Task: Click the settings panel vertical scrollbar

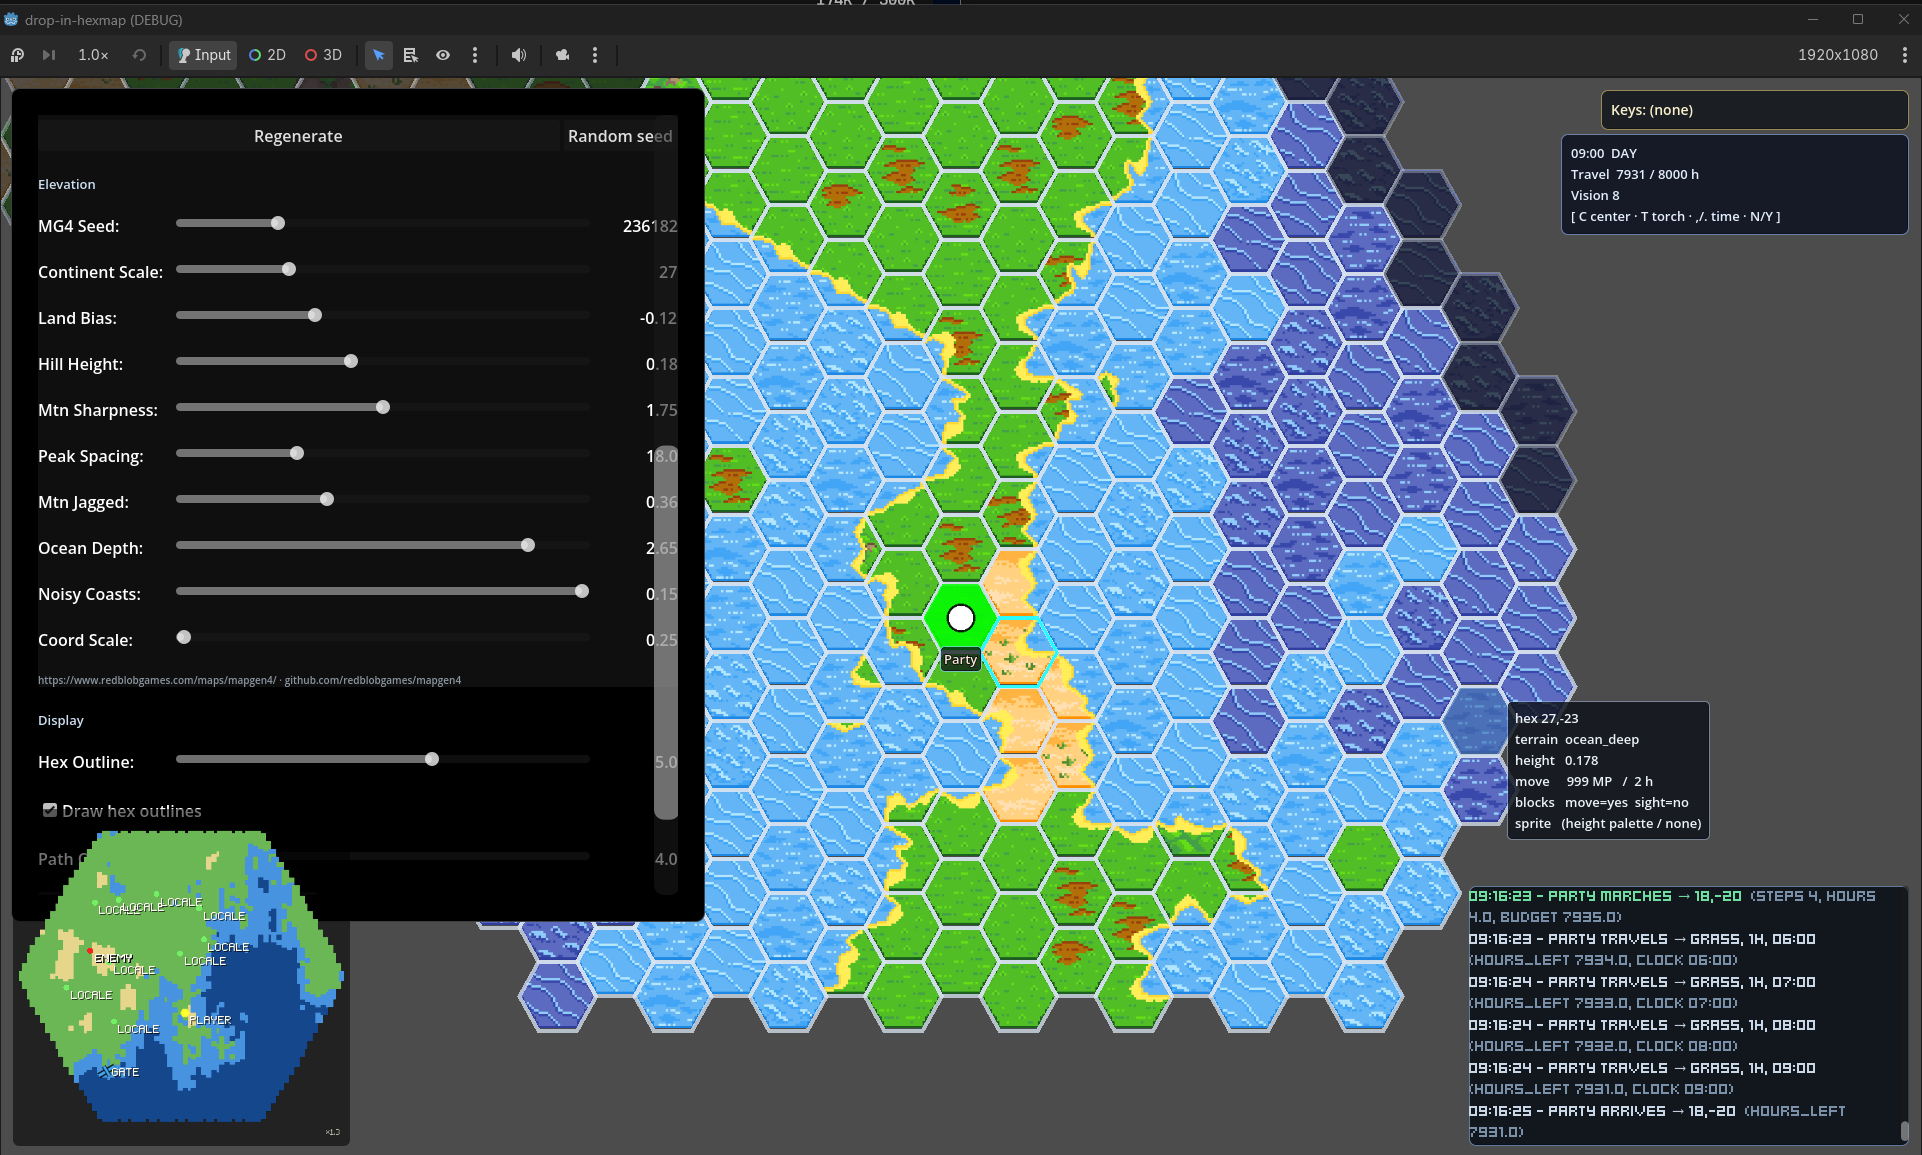Action: pyautogui.click(x=666, y=632)
